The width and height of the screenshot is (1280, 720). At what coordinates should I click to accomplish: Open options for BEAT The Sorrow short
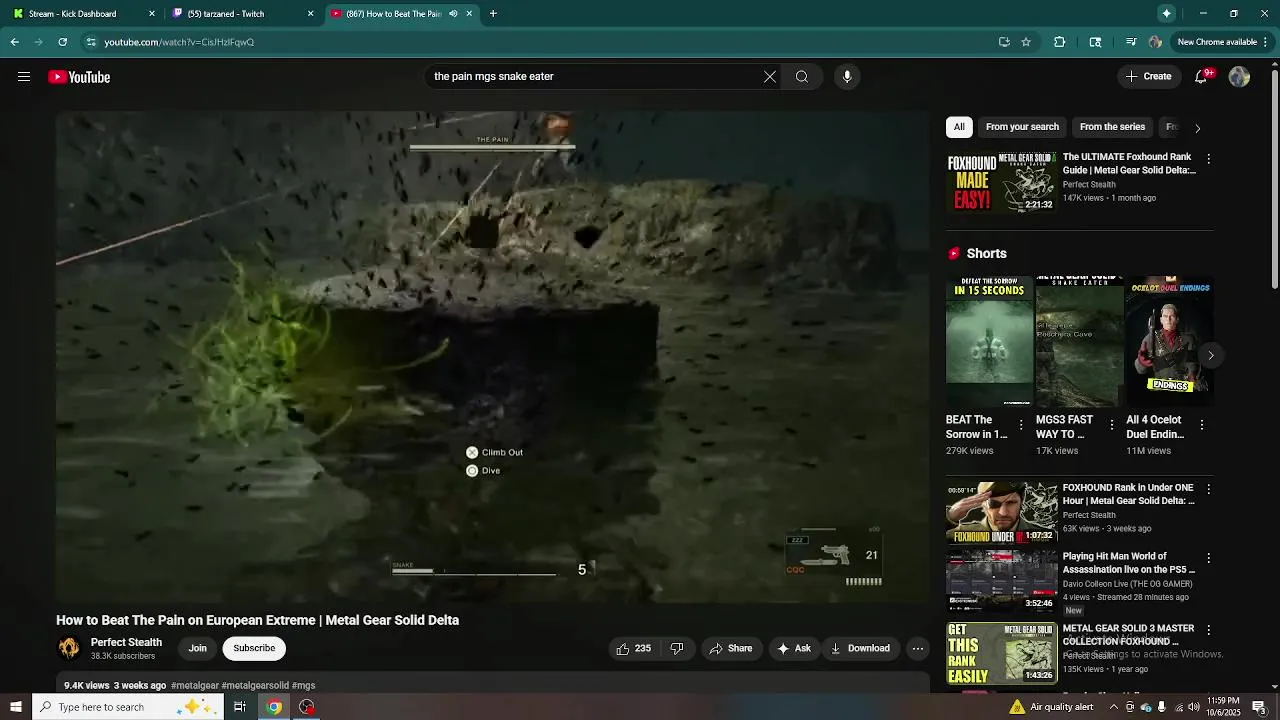click(x=1021, y=425)
